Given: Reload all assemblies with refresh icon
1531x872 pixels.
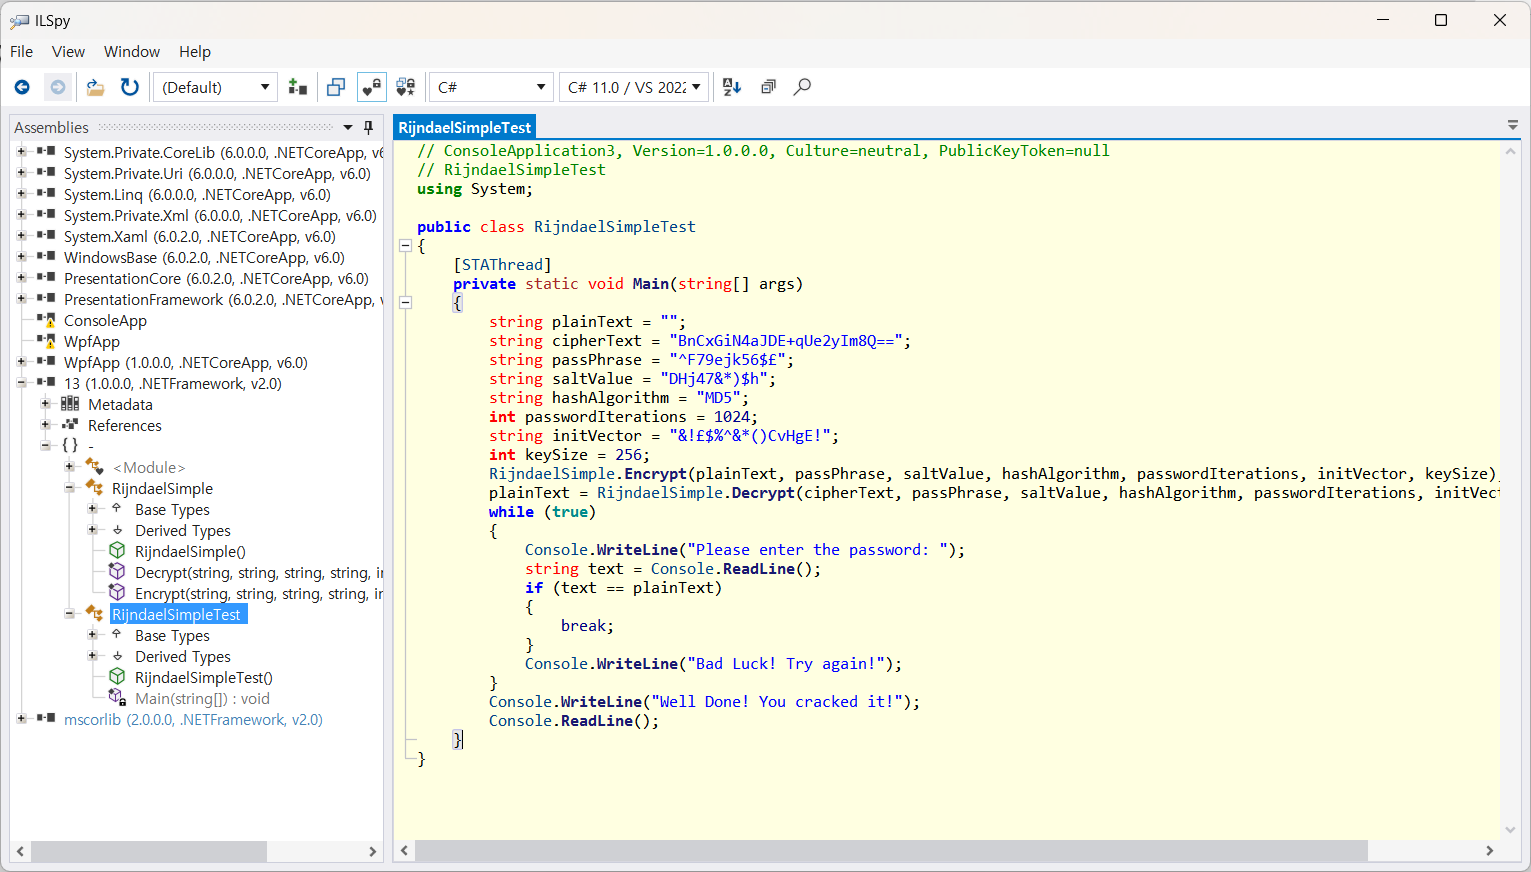Looking at the screenshot, I should [130, 87].
